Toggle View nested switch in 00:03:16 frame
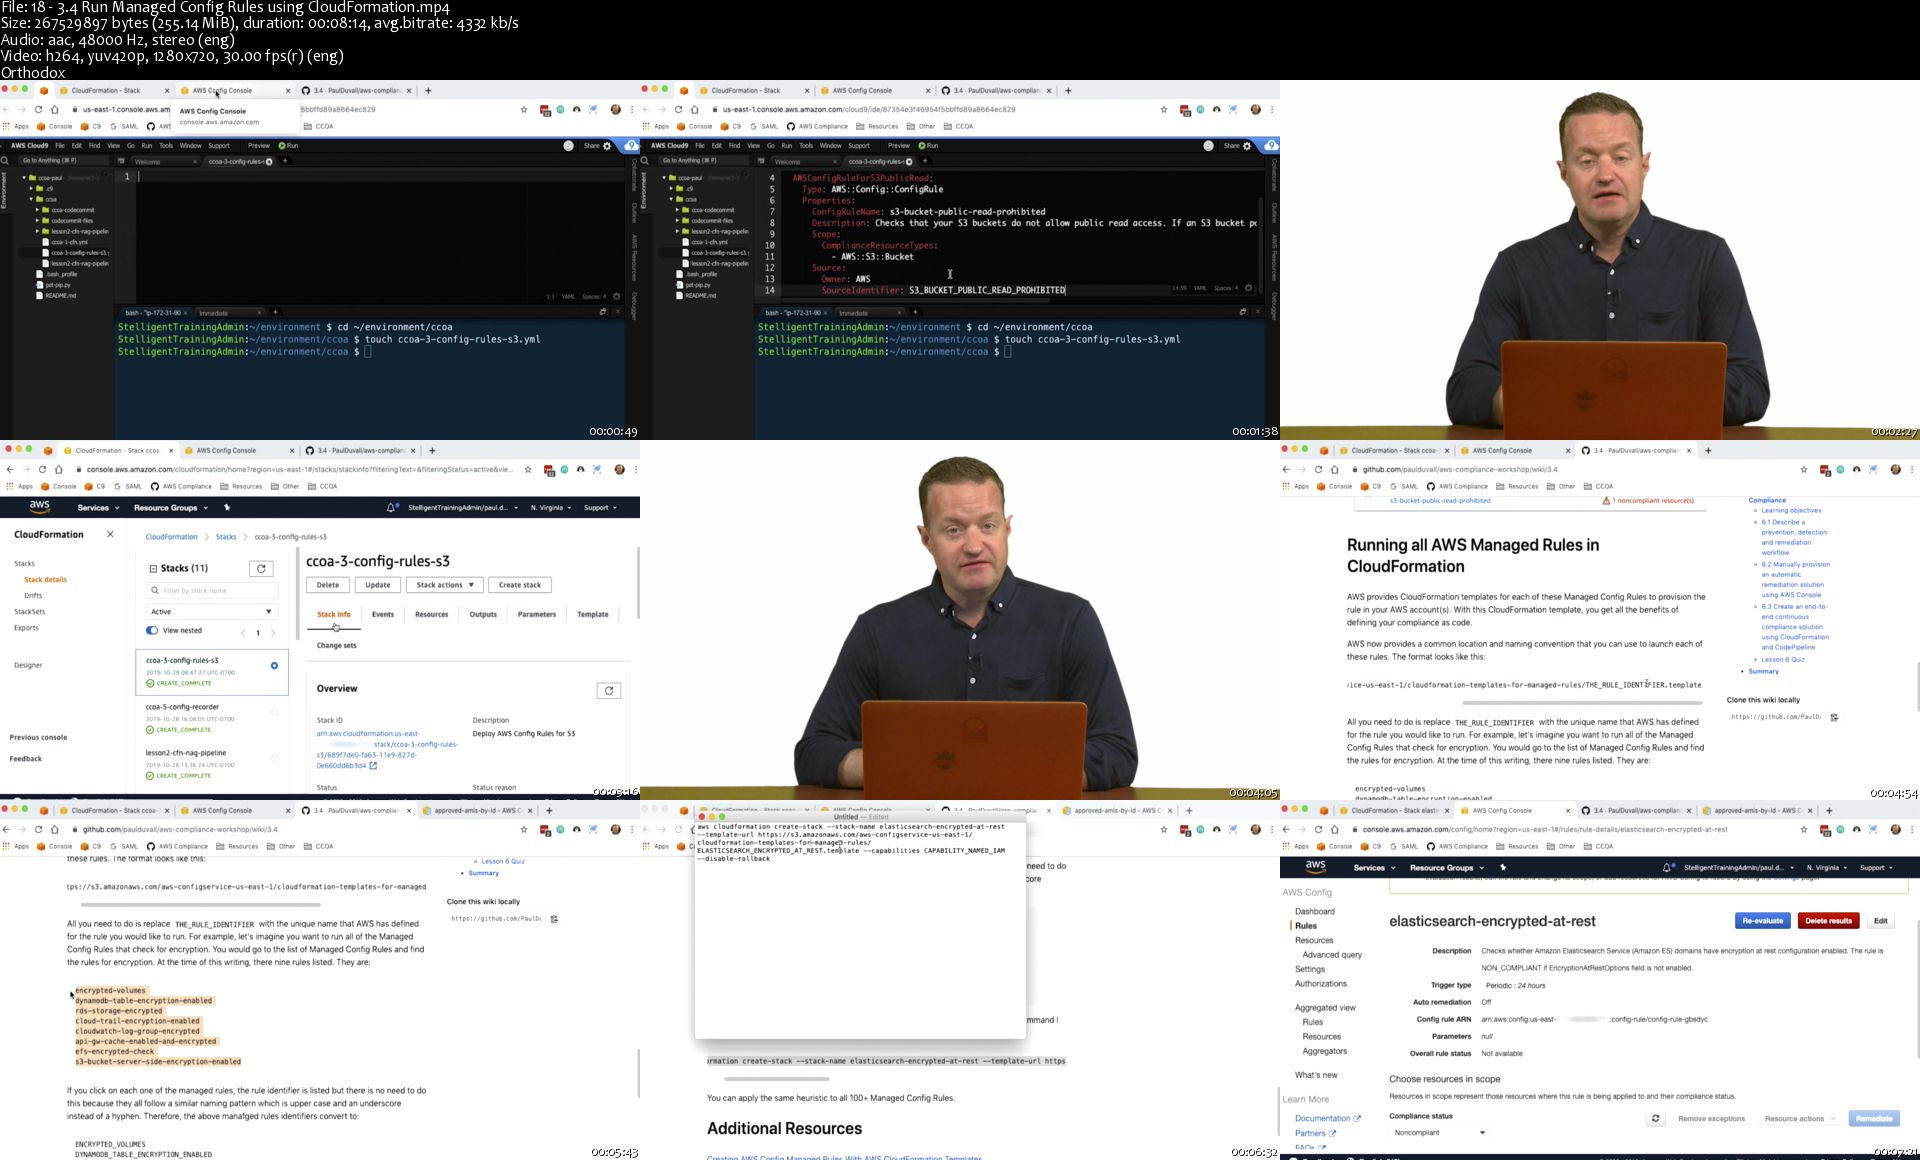 click(x=152, y=631)
